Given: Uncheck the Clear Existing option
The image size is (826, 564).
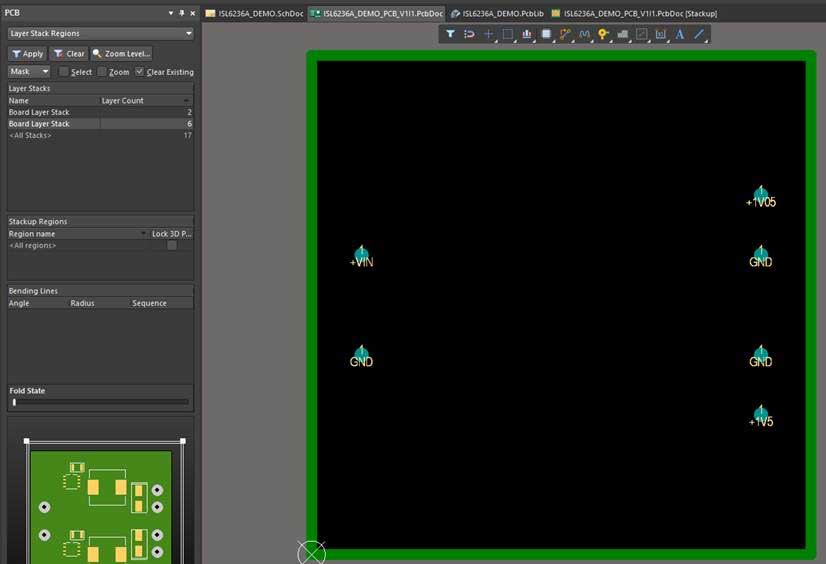Looking at the screenshot, I should point(139,72).
